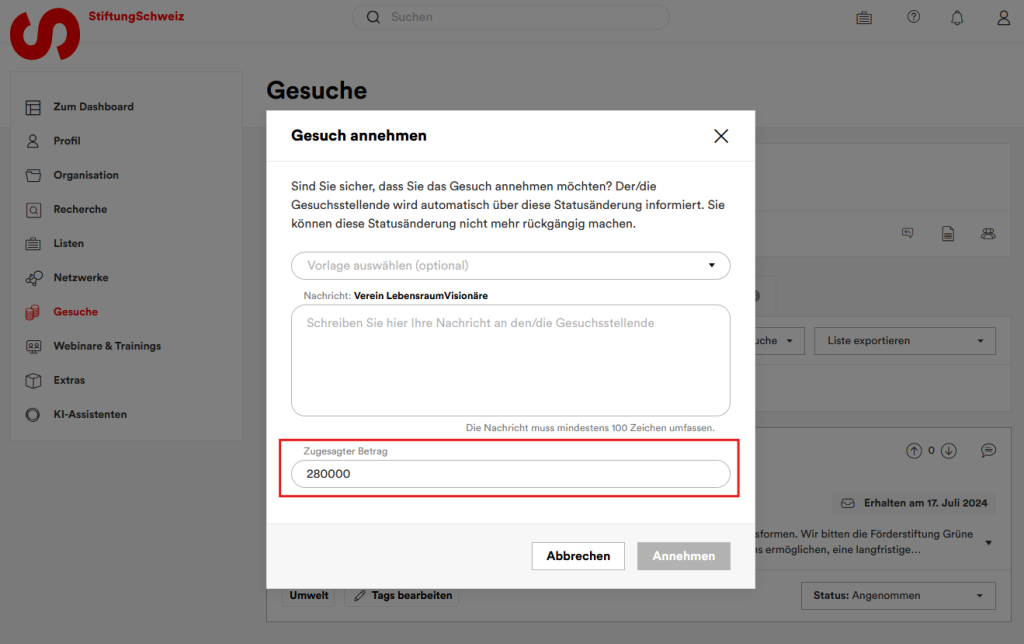
Task: Click the Abbrechen button
Action: [578, 556]
